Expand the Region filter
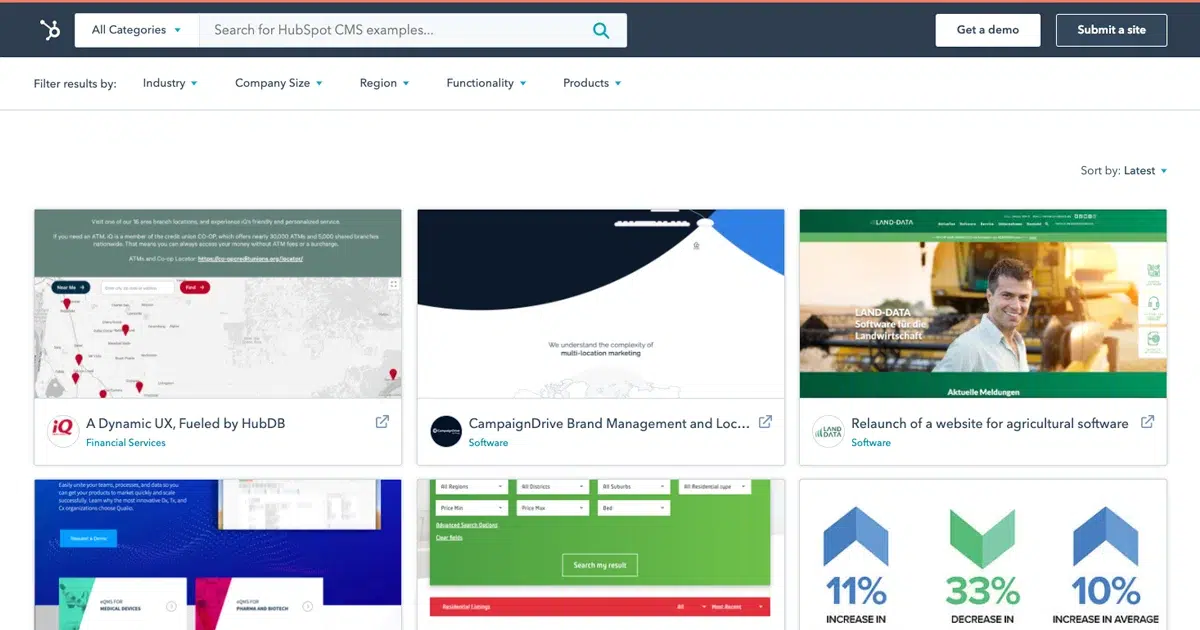 point(385,83)
